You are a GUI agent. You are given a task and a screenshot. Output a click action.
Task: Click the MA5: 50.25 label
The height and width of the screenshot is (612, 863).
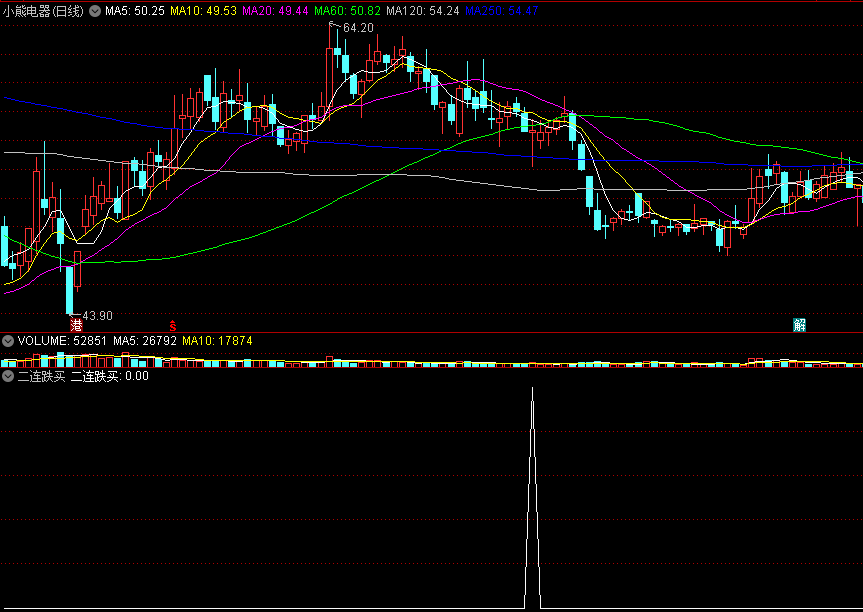pos(135,11)
